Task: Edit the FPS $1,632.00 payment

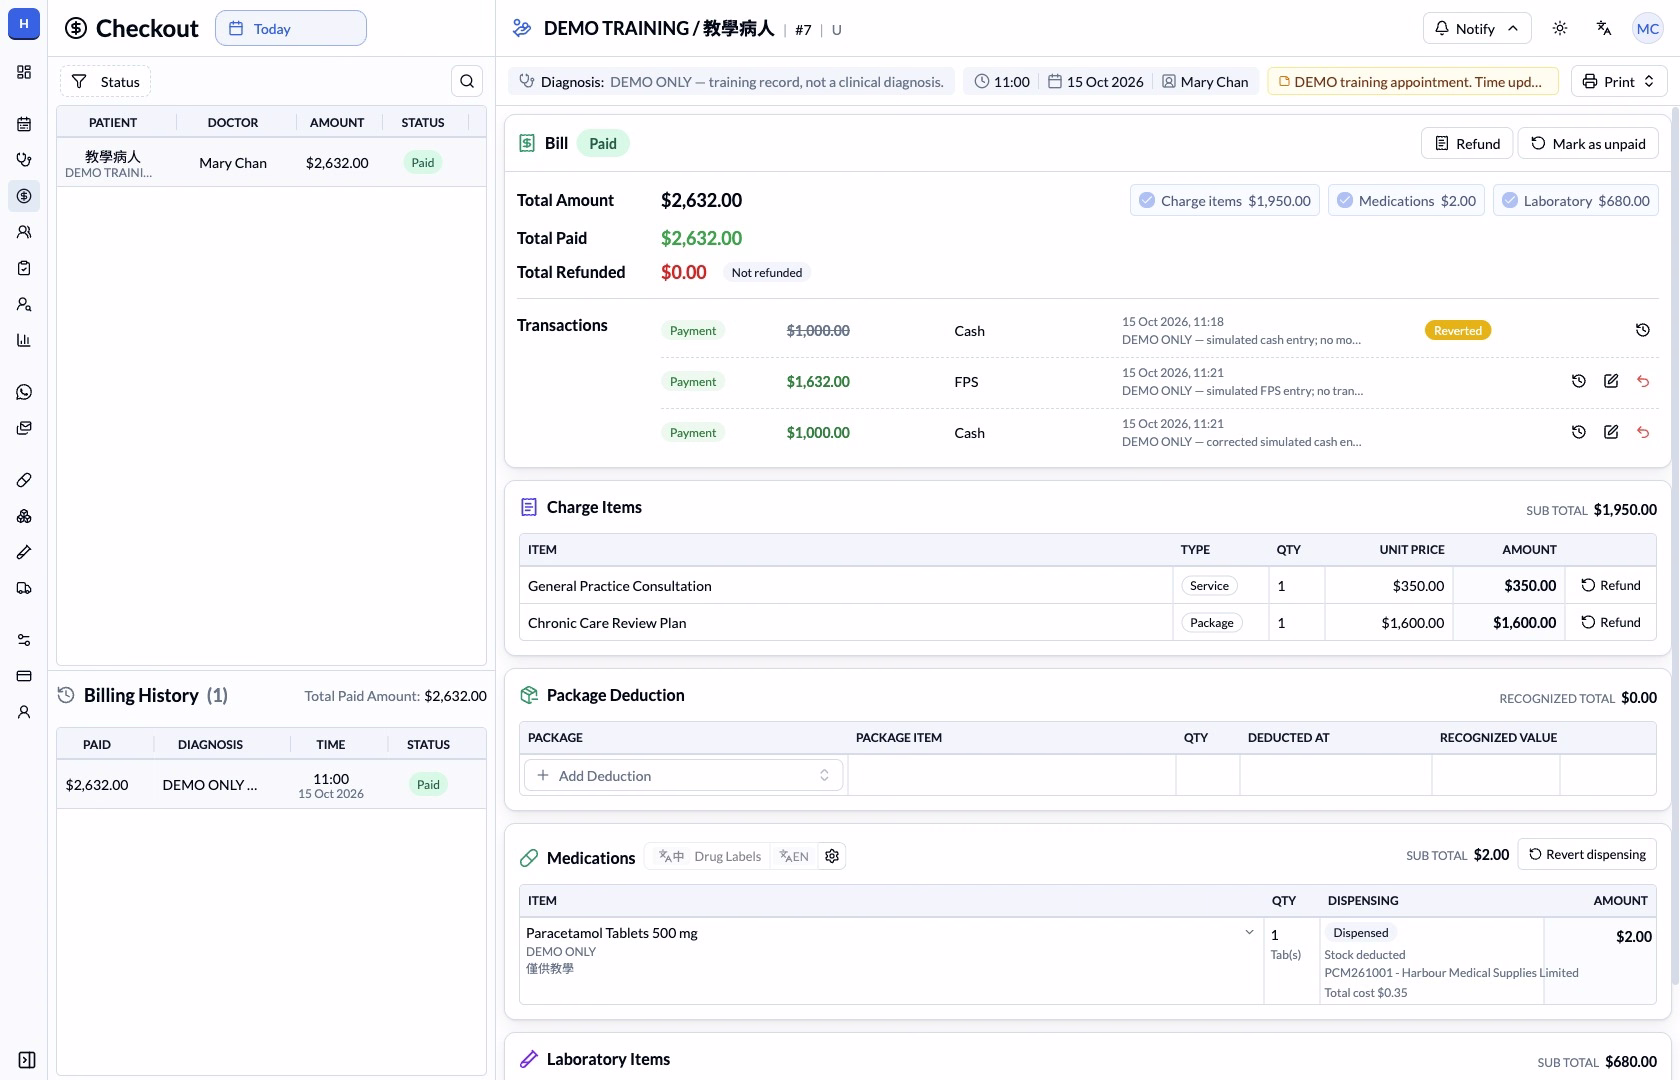Action: (1611, 381)
